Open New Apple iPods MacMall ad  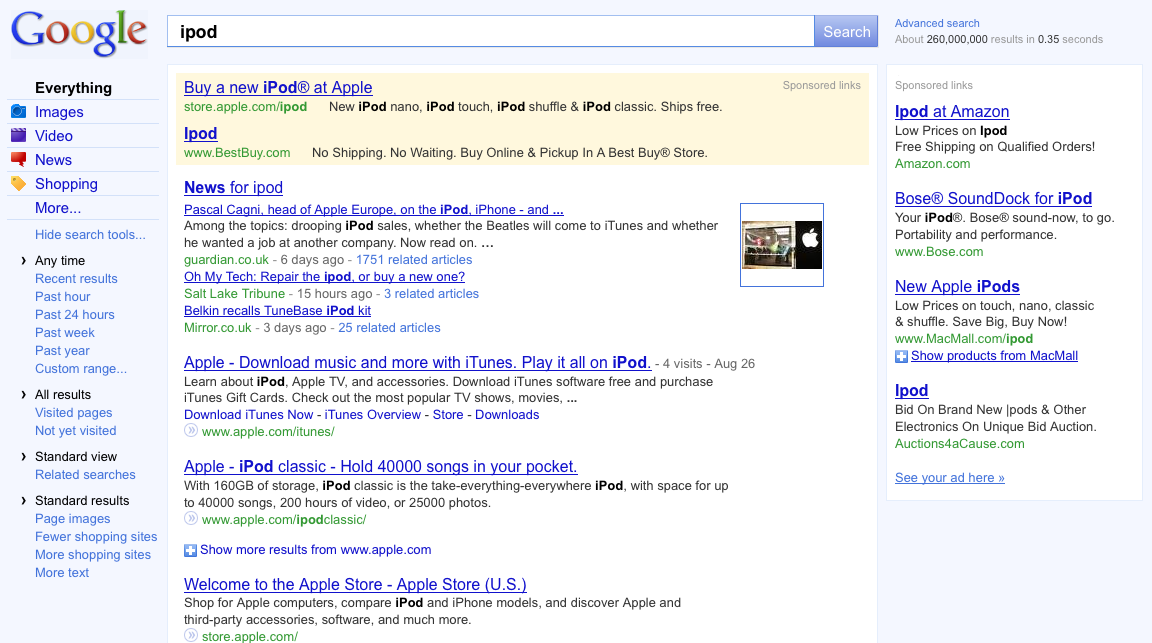coord(957,287)
